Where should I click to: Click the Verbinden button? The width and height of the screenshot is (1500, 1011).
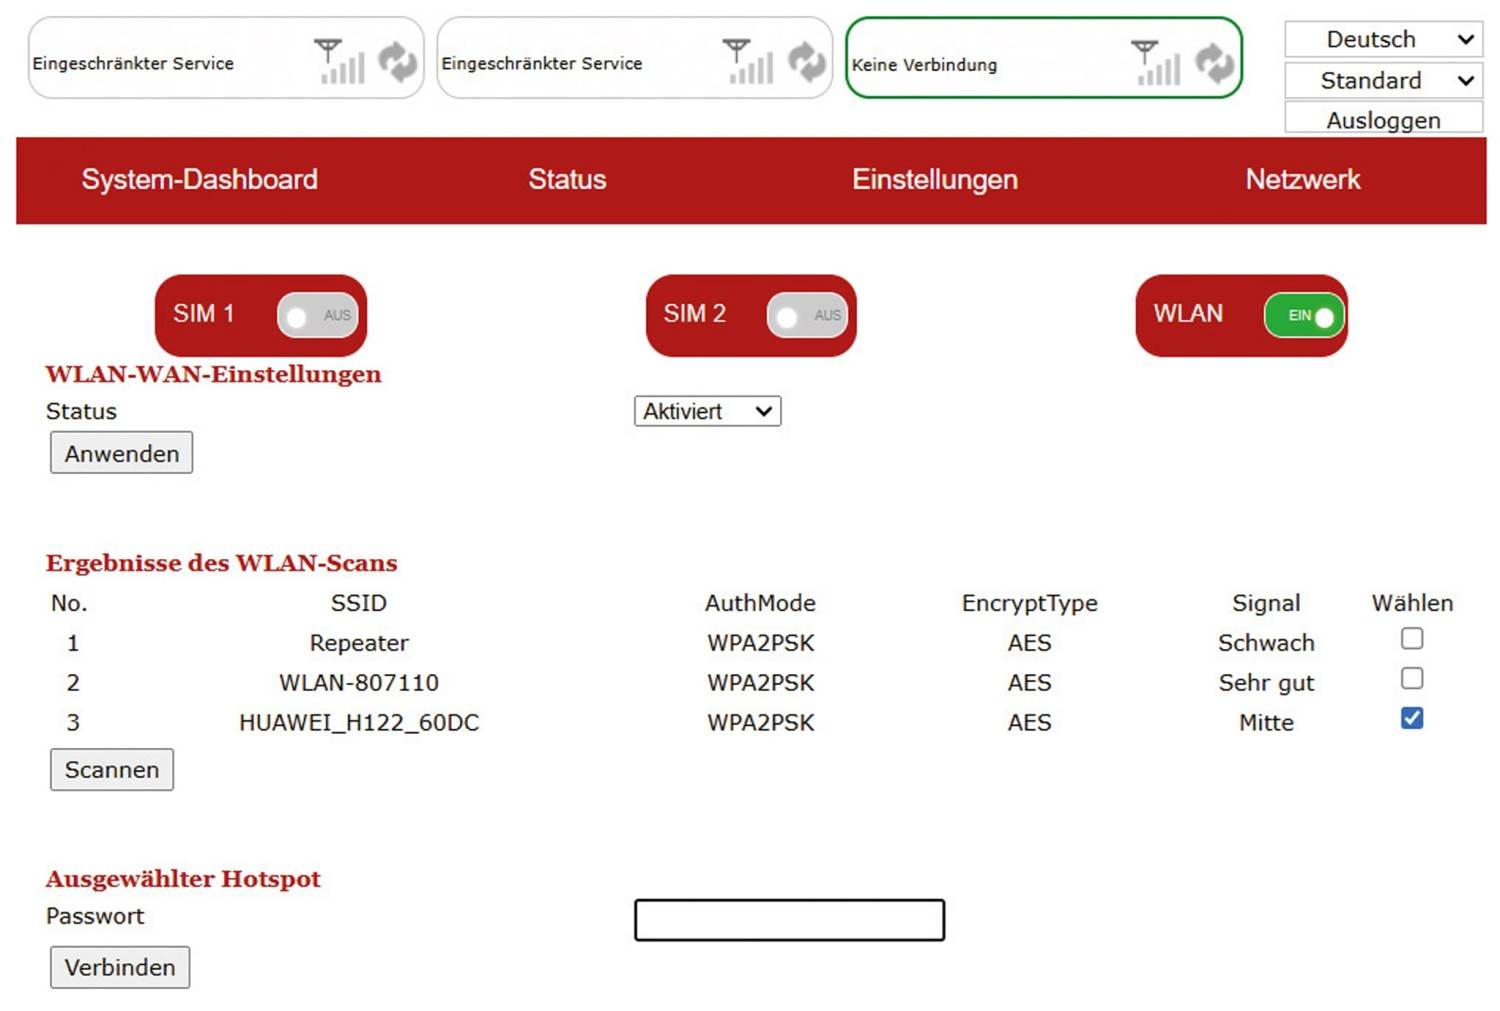pos(120,967)
